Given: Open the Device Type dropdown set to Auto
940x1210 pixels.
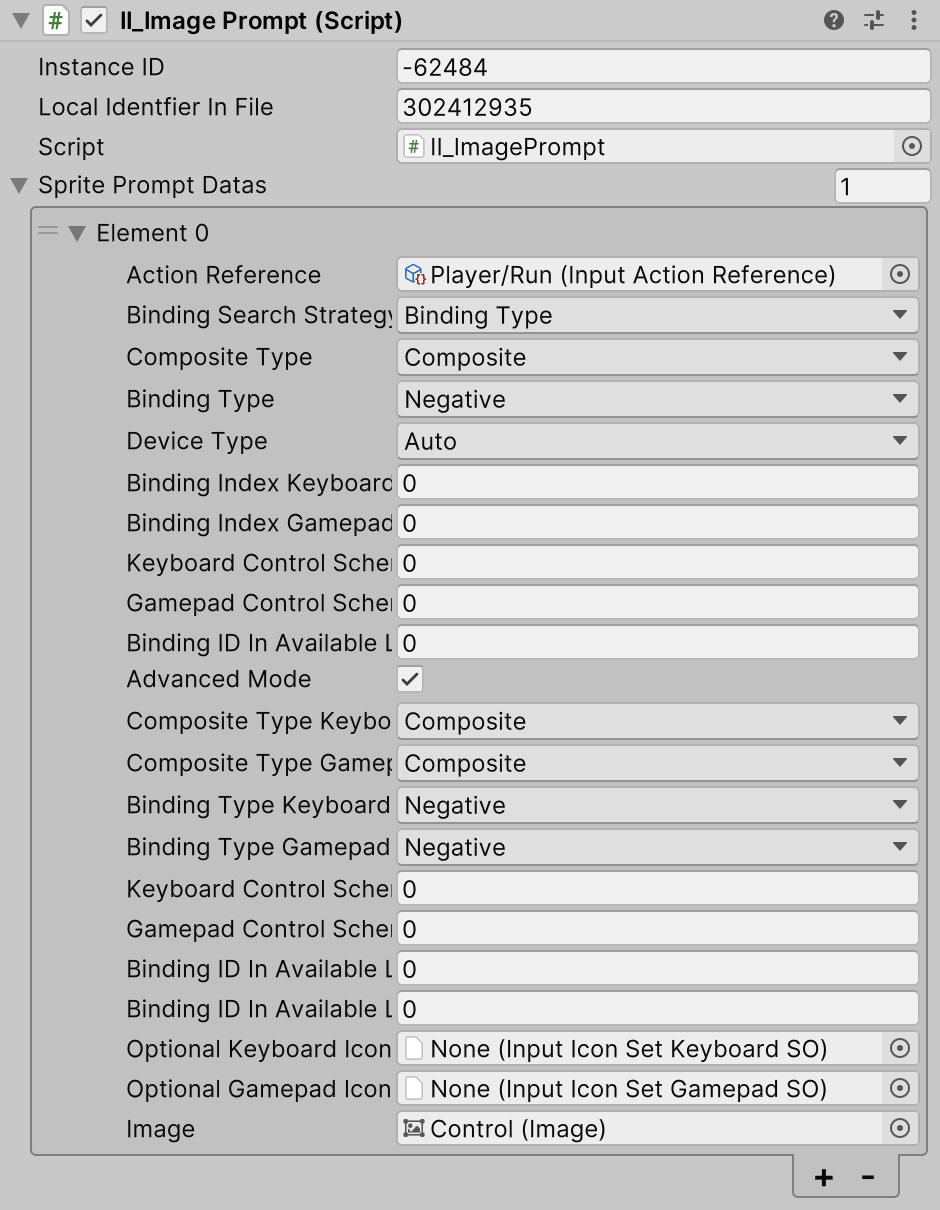Looking at the screenshot, I should 658,441.
